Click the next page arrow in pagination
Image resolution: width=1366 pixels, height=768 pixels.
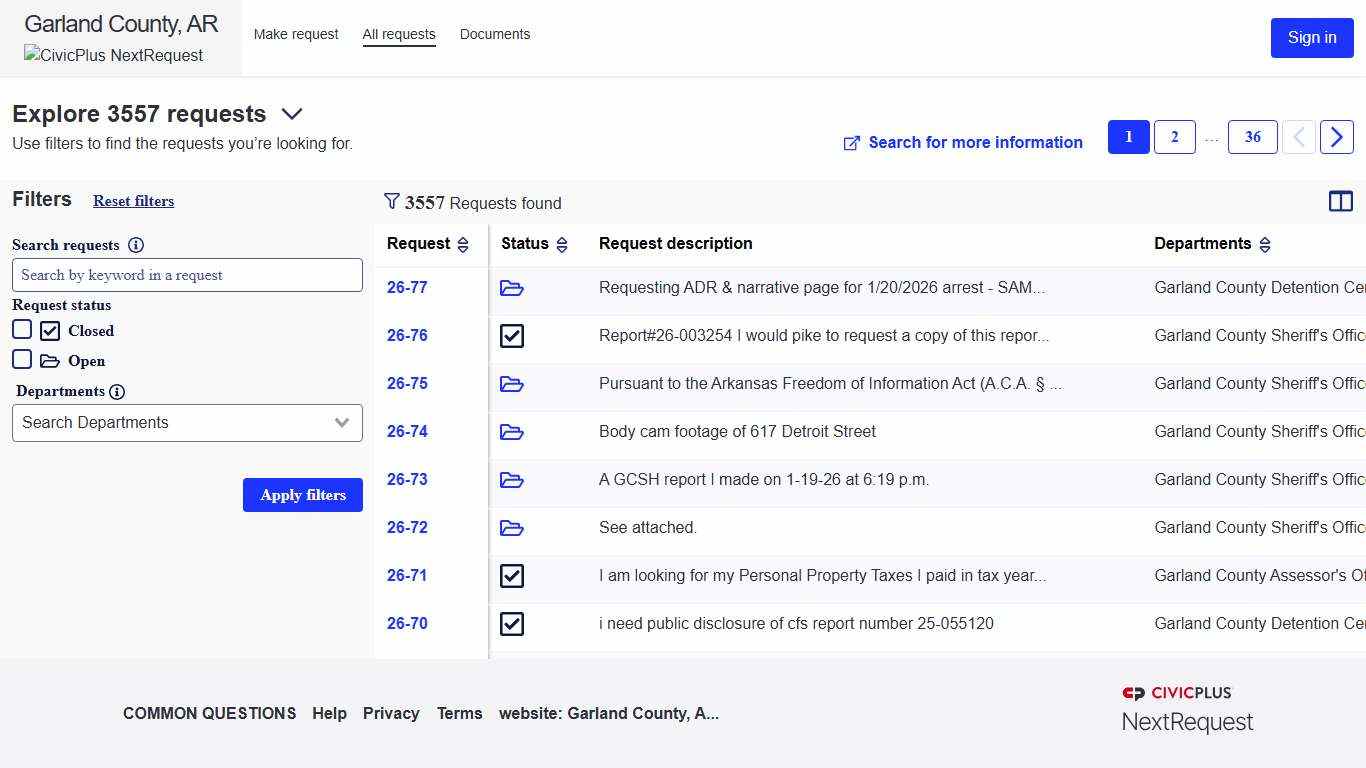pyautogui.click(x=1337, y=137)
